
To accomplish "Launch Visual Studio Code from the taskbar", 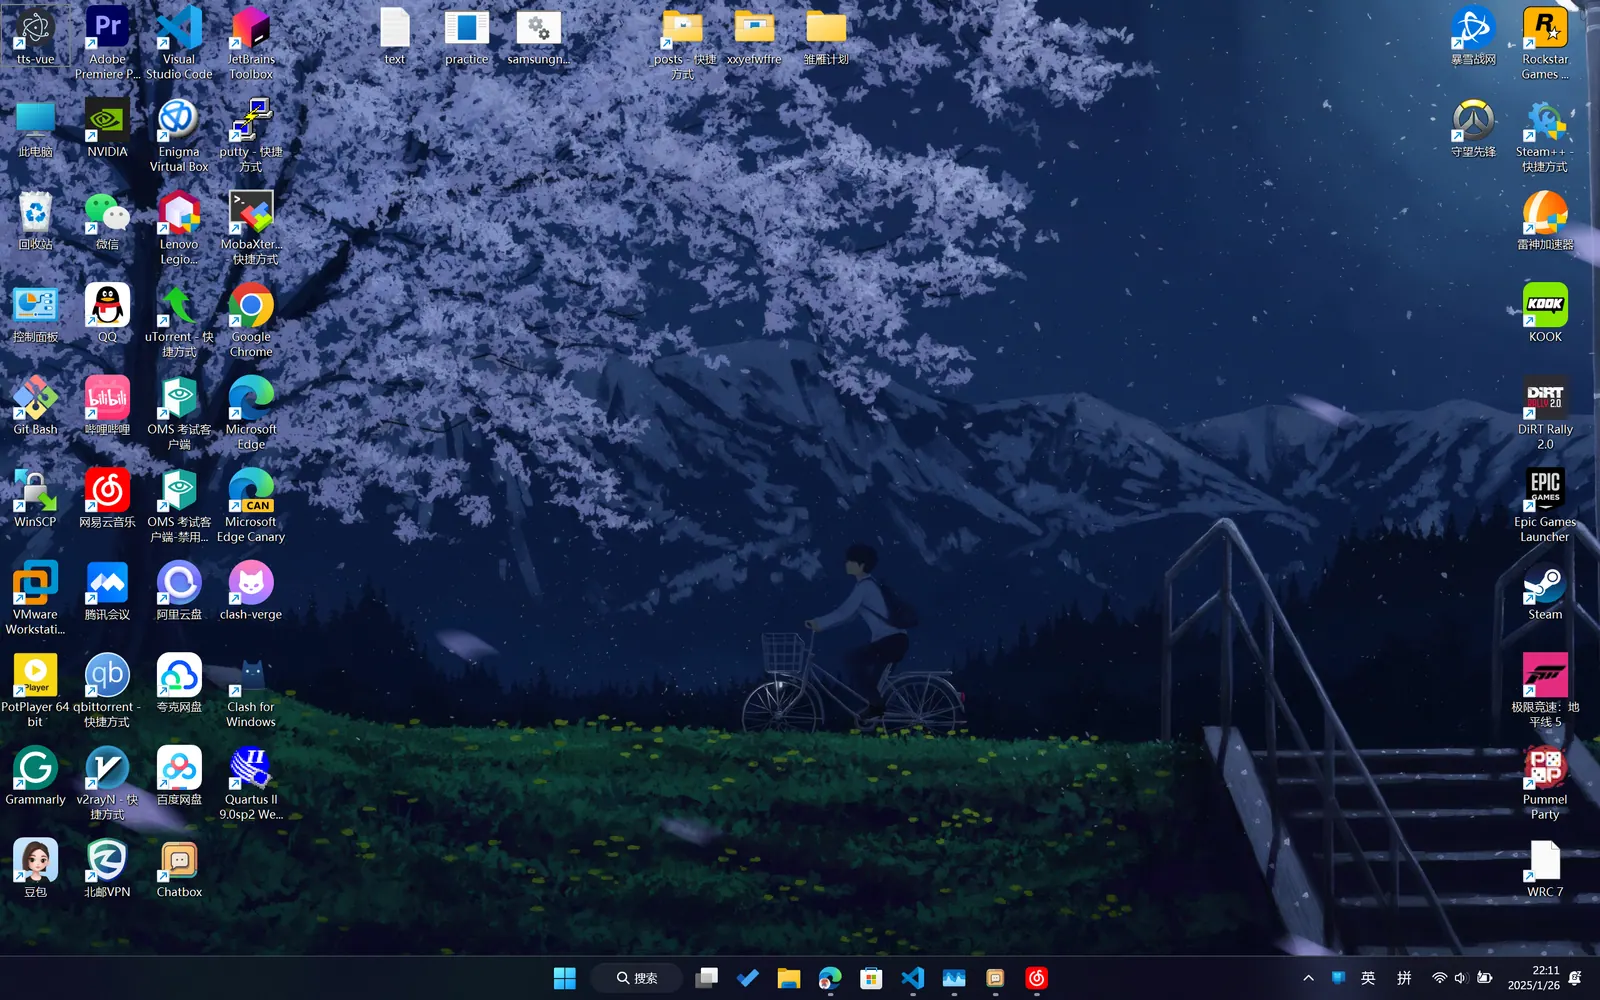I will 912,978.
